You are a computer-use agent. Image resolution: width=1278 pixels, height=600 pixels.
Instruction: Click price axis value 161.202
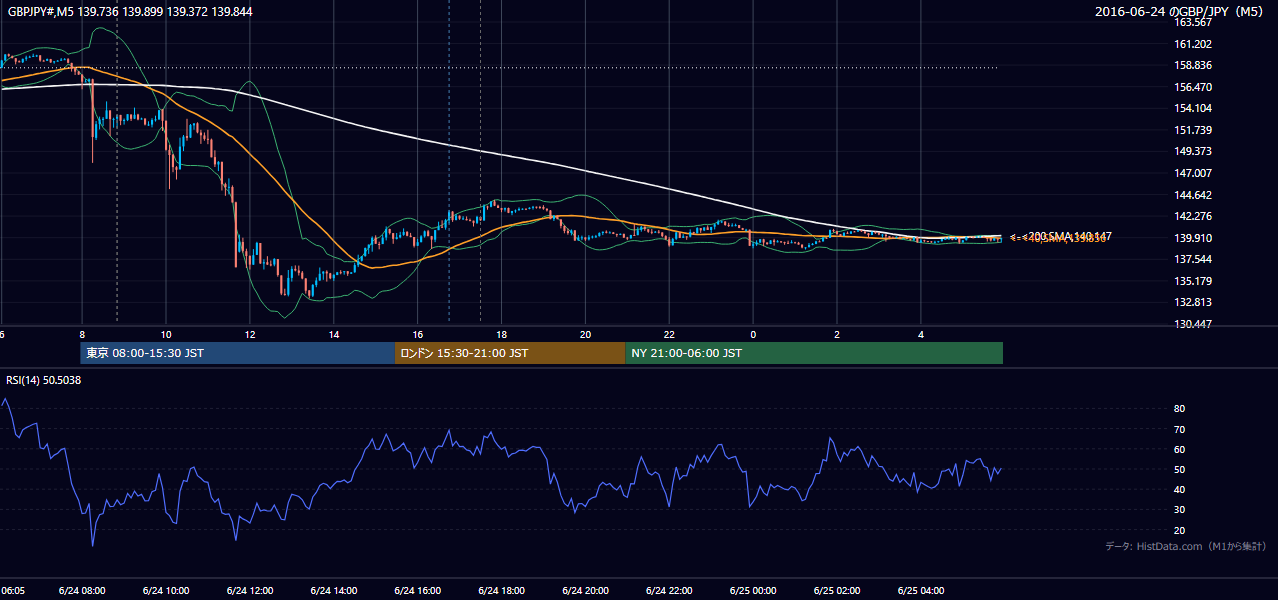click(x=1193, y=44)
